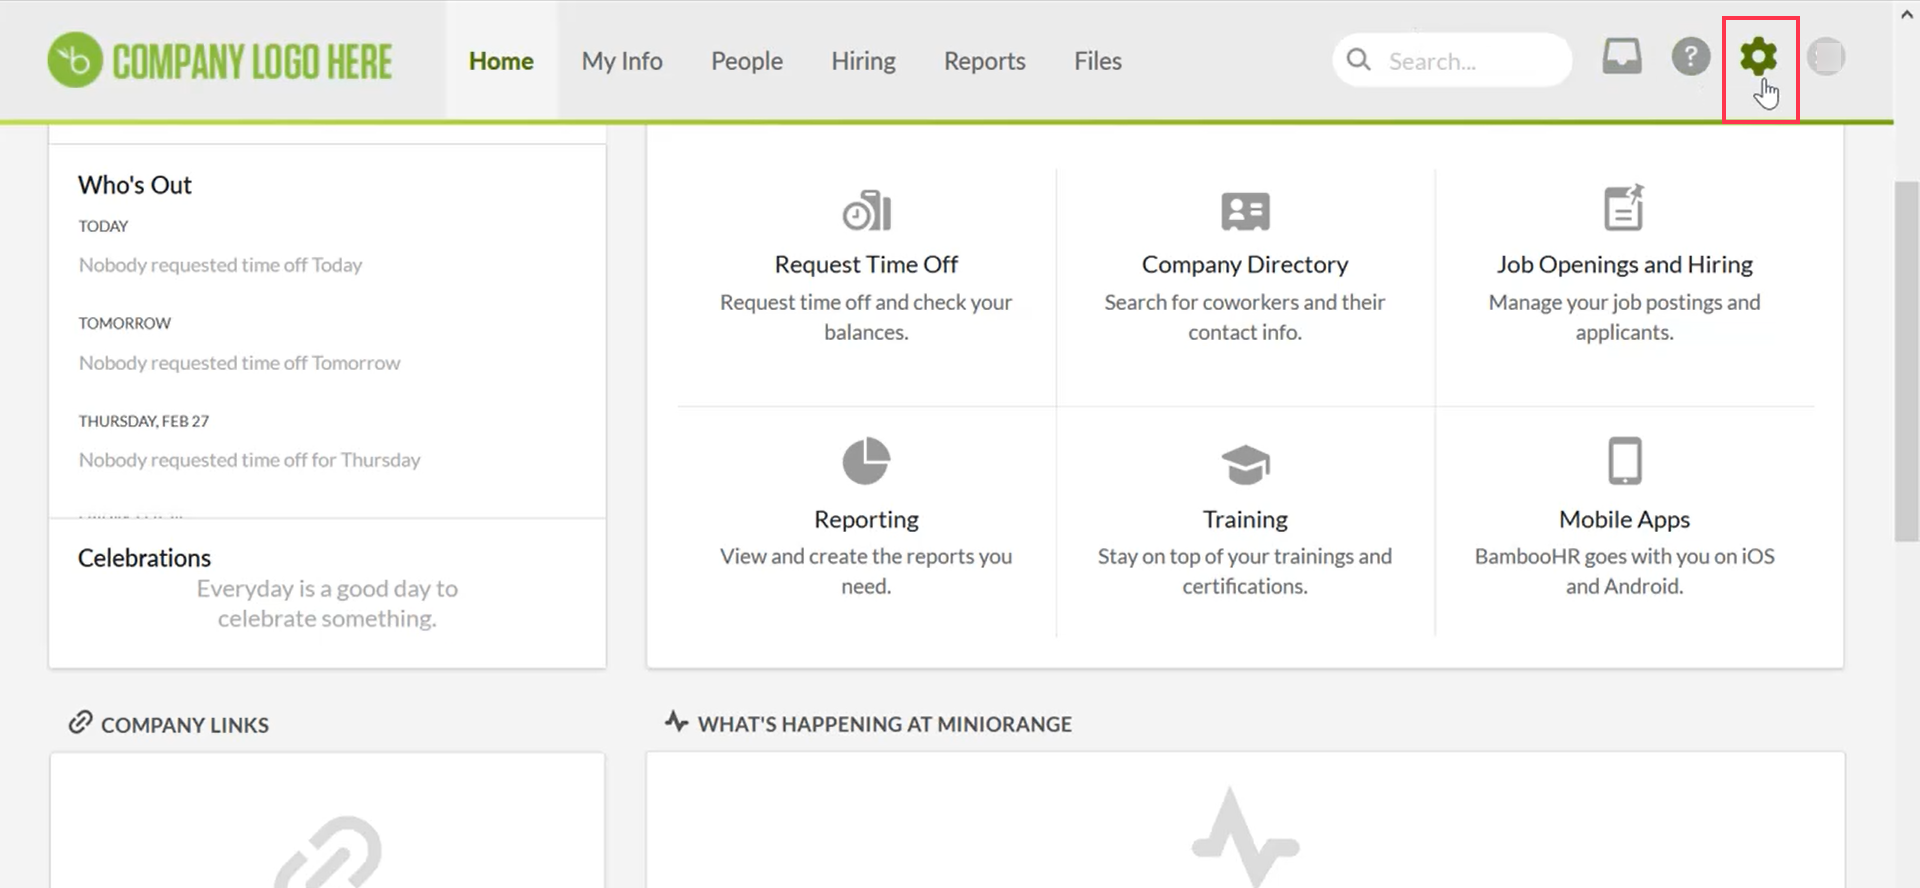This screenshot has height=888, width=1920.
Task: Click "WHAT'S HAPPENING AT MINIORANGE" heading
Action: click(x=884, y=724)
